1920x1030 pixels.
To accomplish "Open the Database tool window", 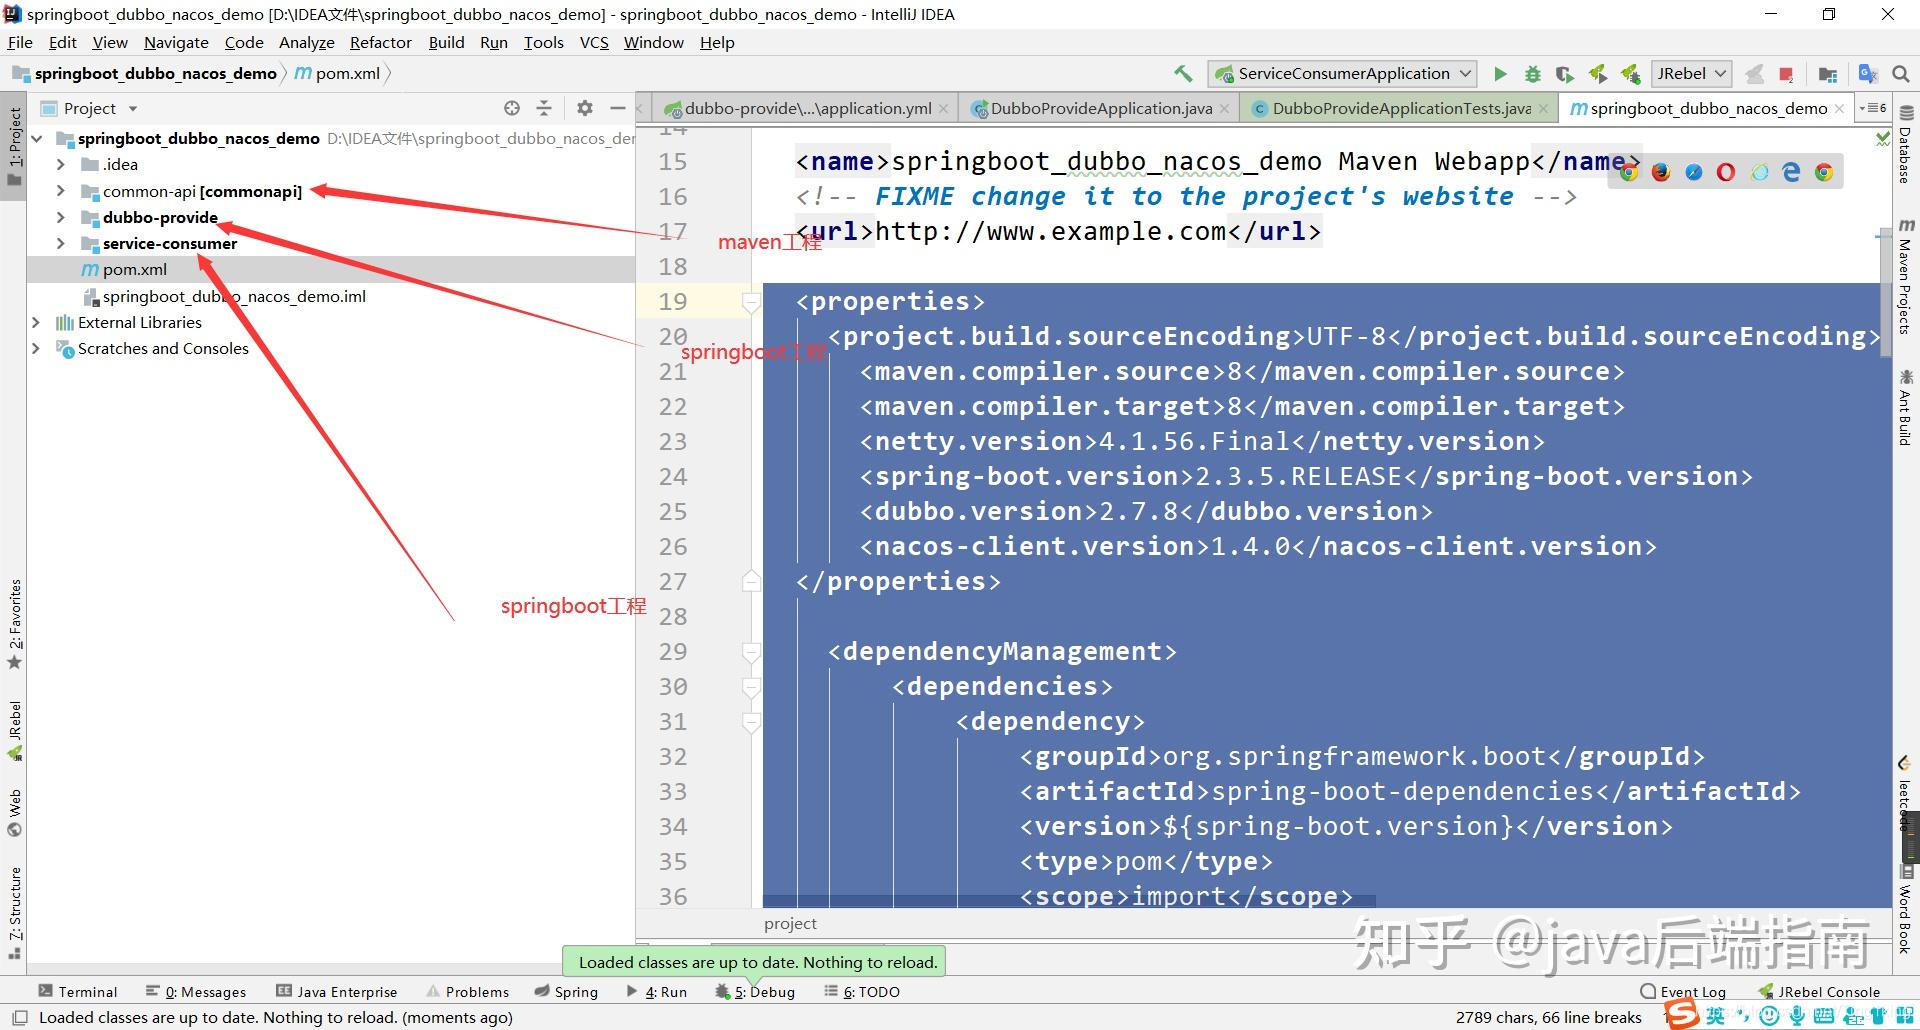I will 1906,146.
